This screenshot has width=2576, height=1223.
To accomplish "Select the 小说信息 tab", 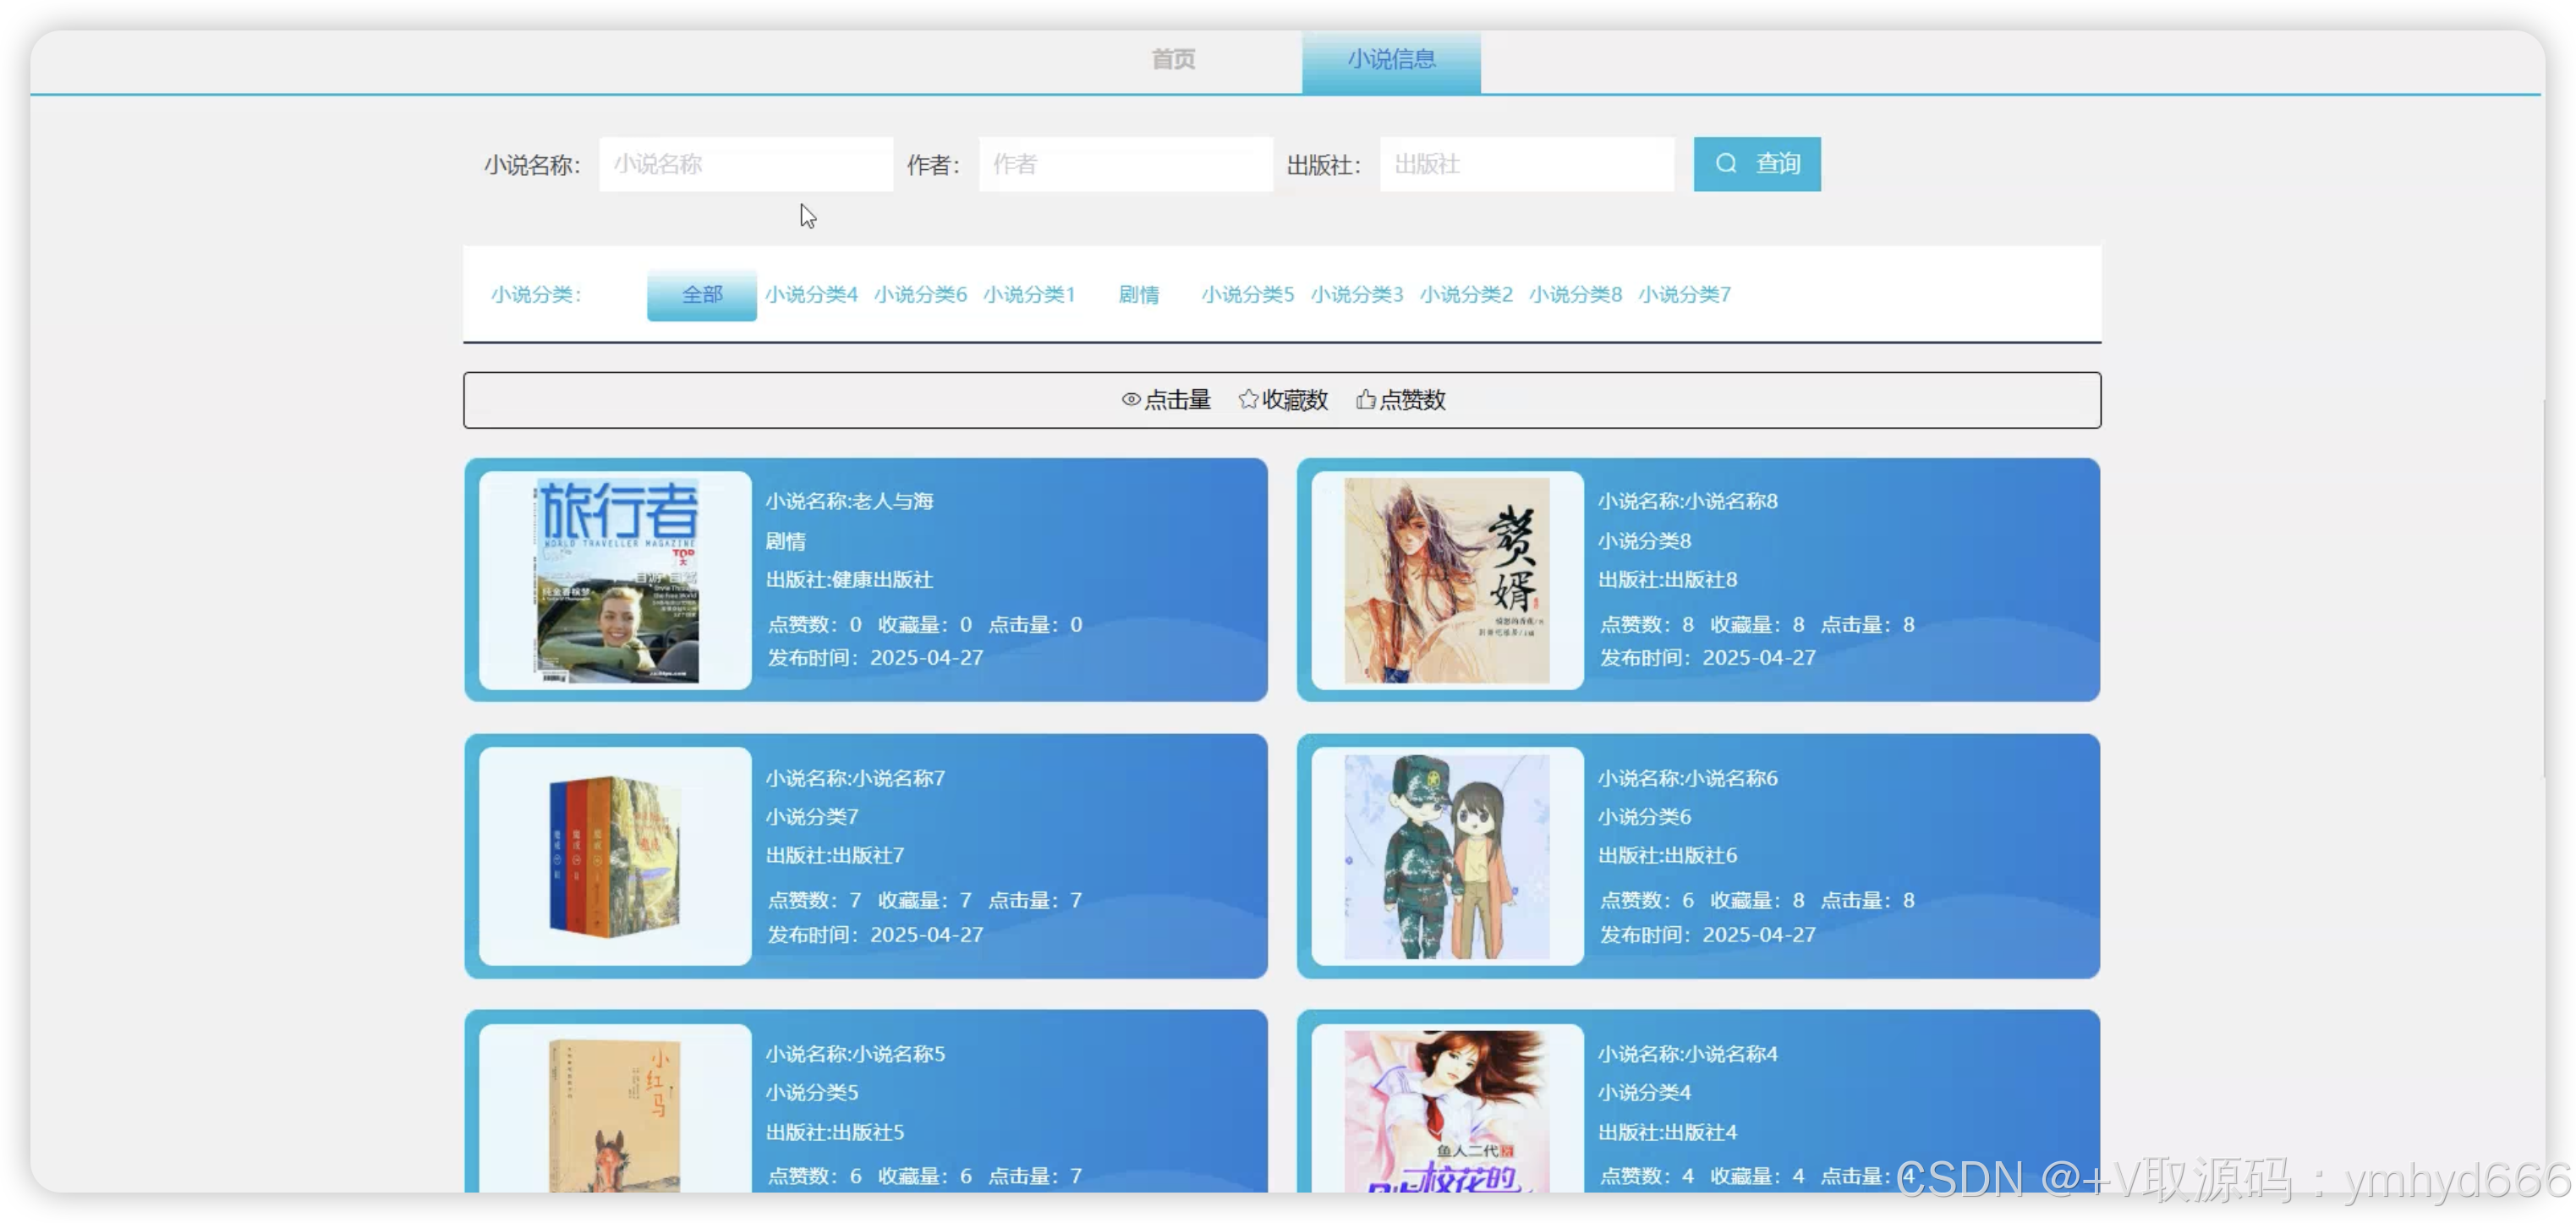I will (1391, 60).
